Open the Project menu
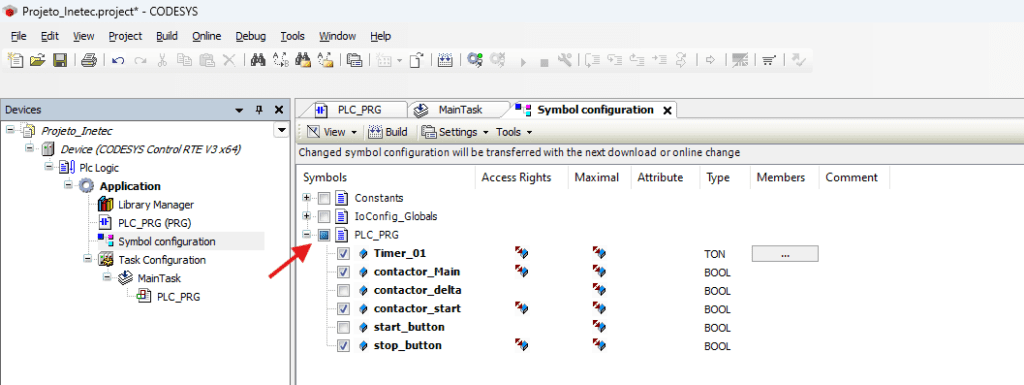 [x=125, y=36]
